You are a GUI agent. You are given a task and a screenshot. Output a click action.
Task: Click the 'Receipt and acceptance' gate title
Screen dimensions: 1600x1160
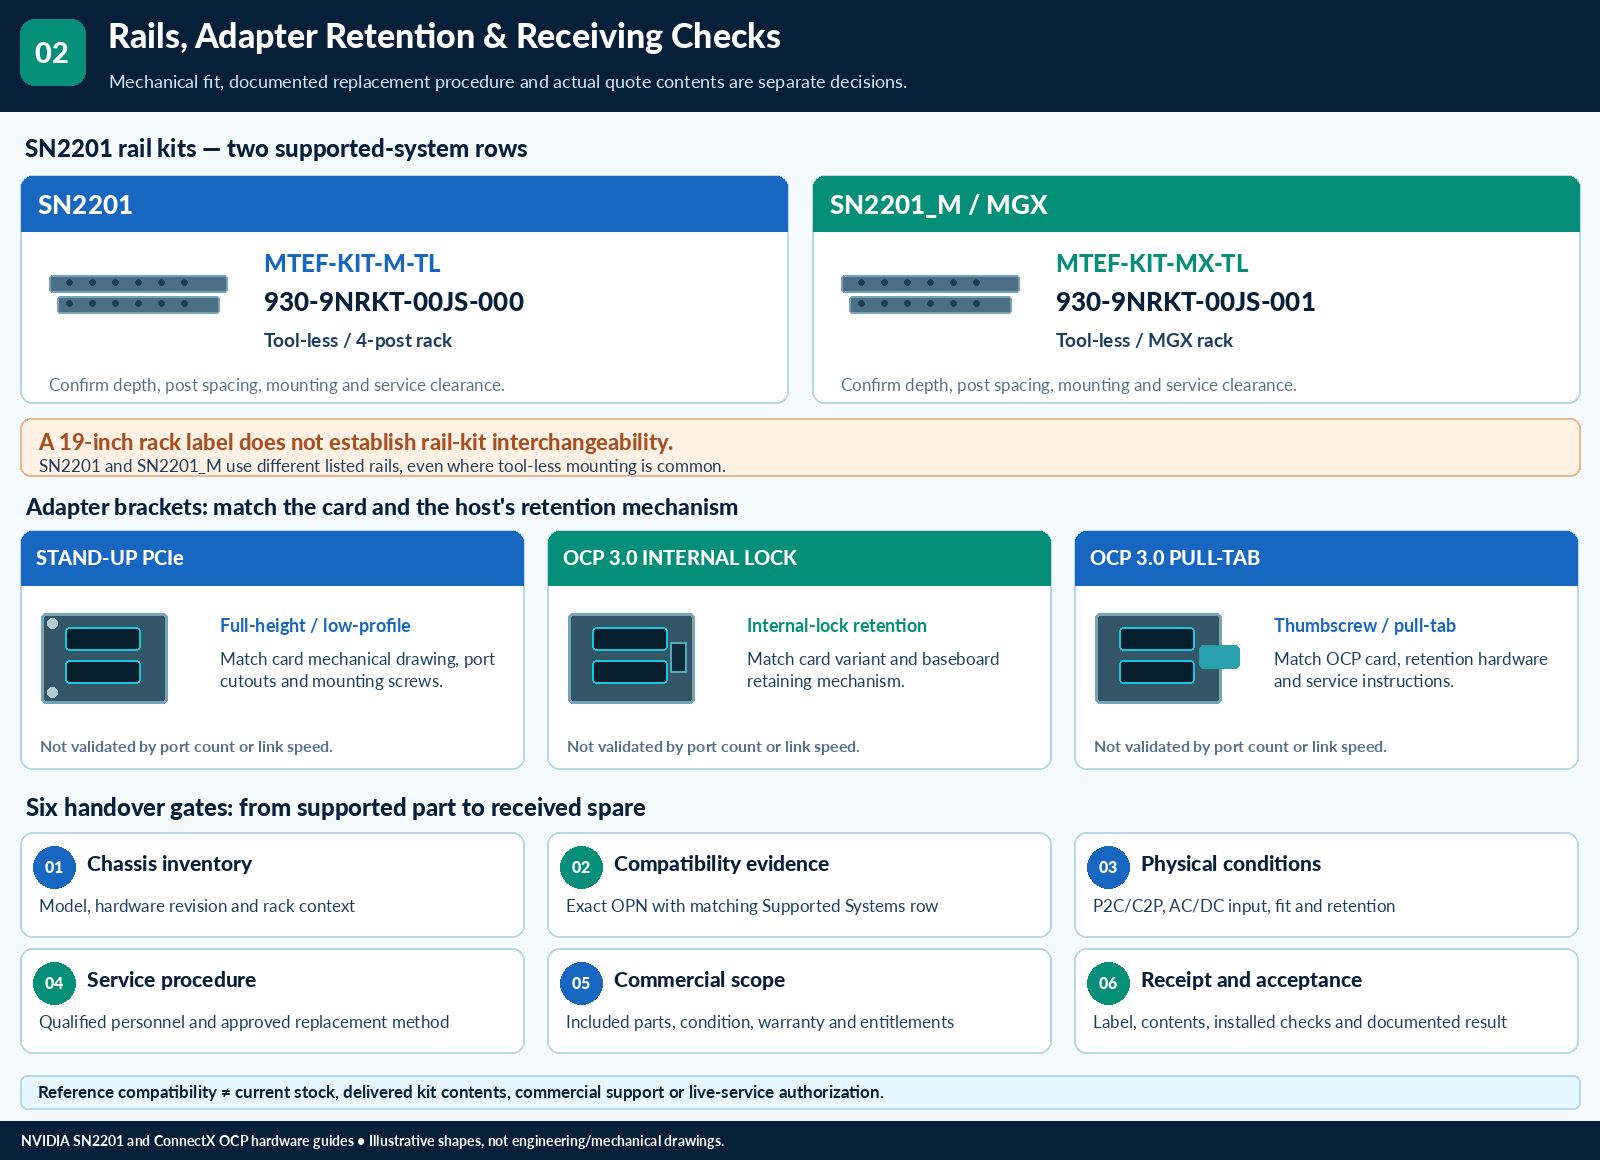1251,980
